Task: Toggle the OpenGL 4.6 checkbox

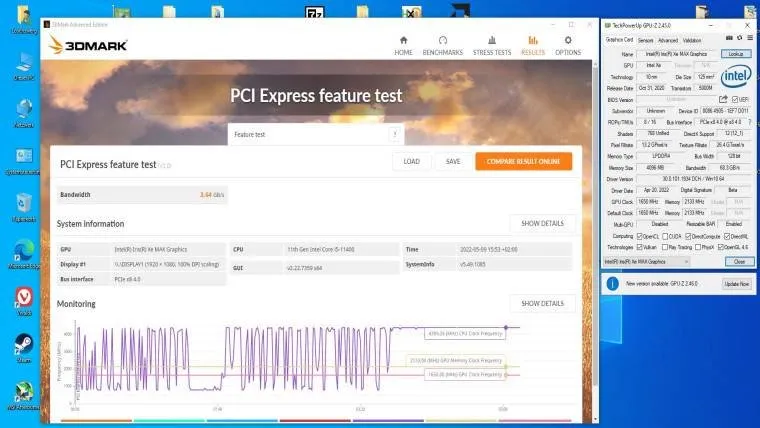Action: (x=721, y=247)
